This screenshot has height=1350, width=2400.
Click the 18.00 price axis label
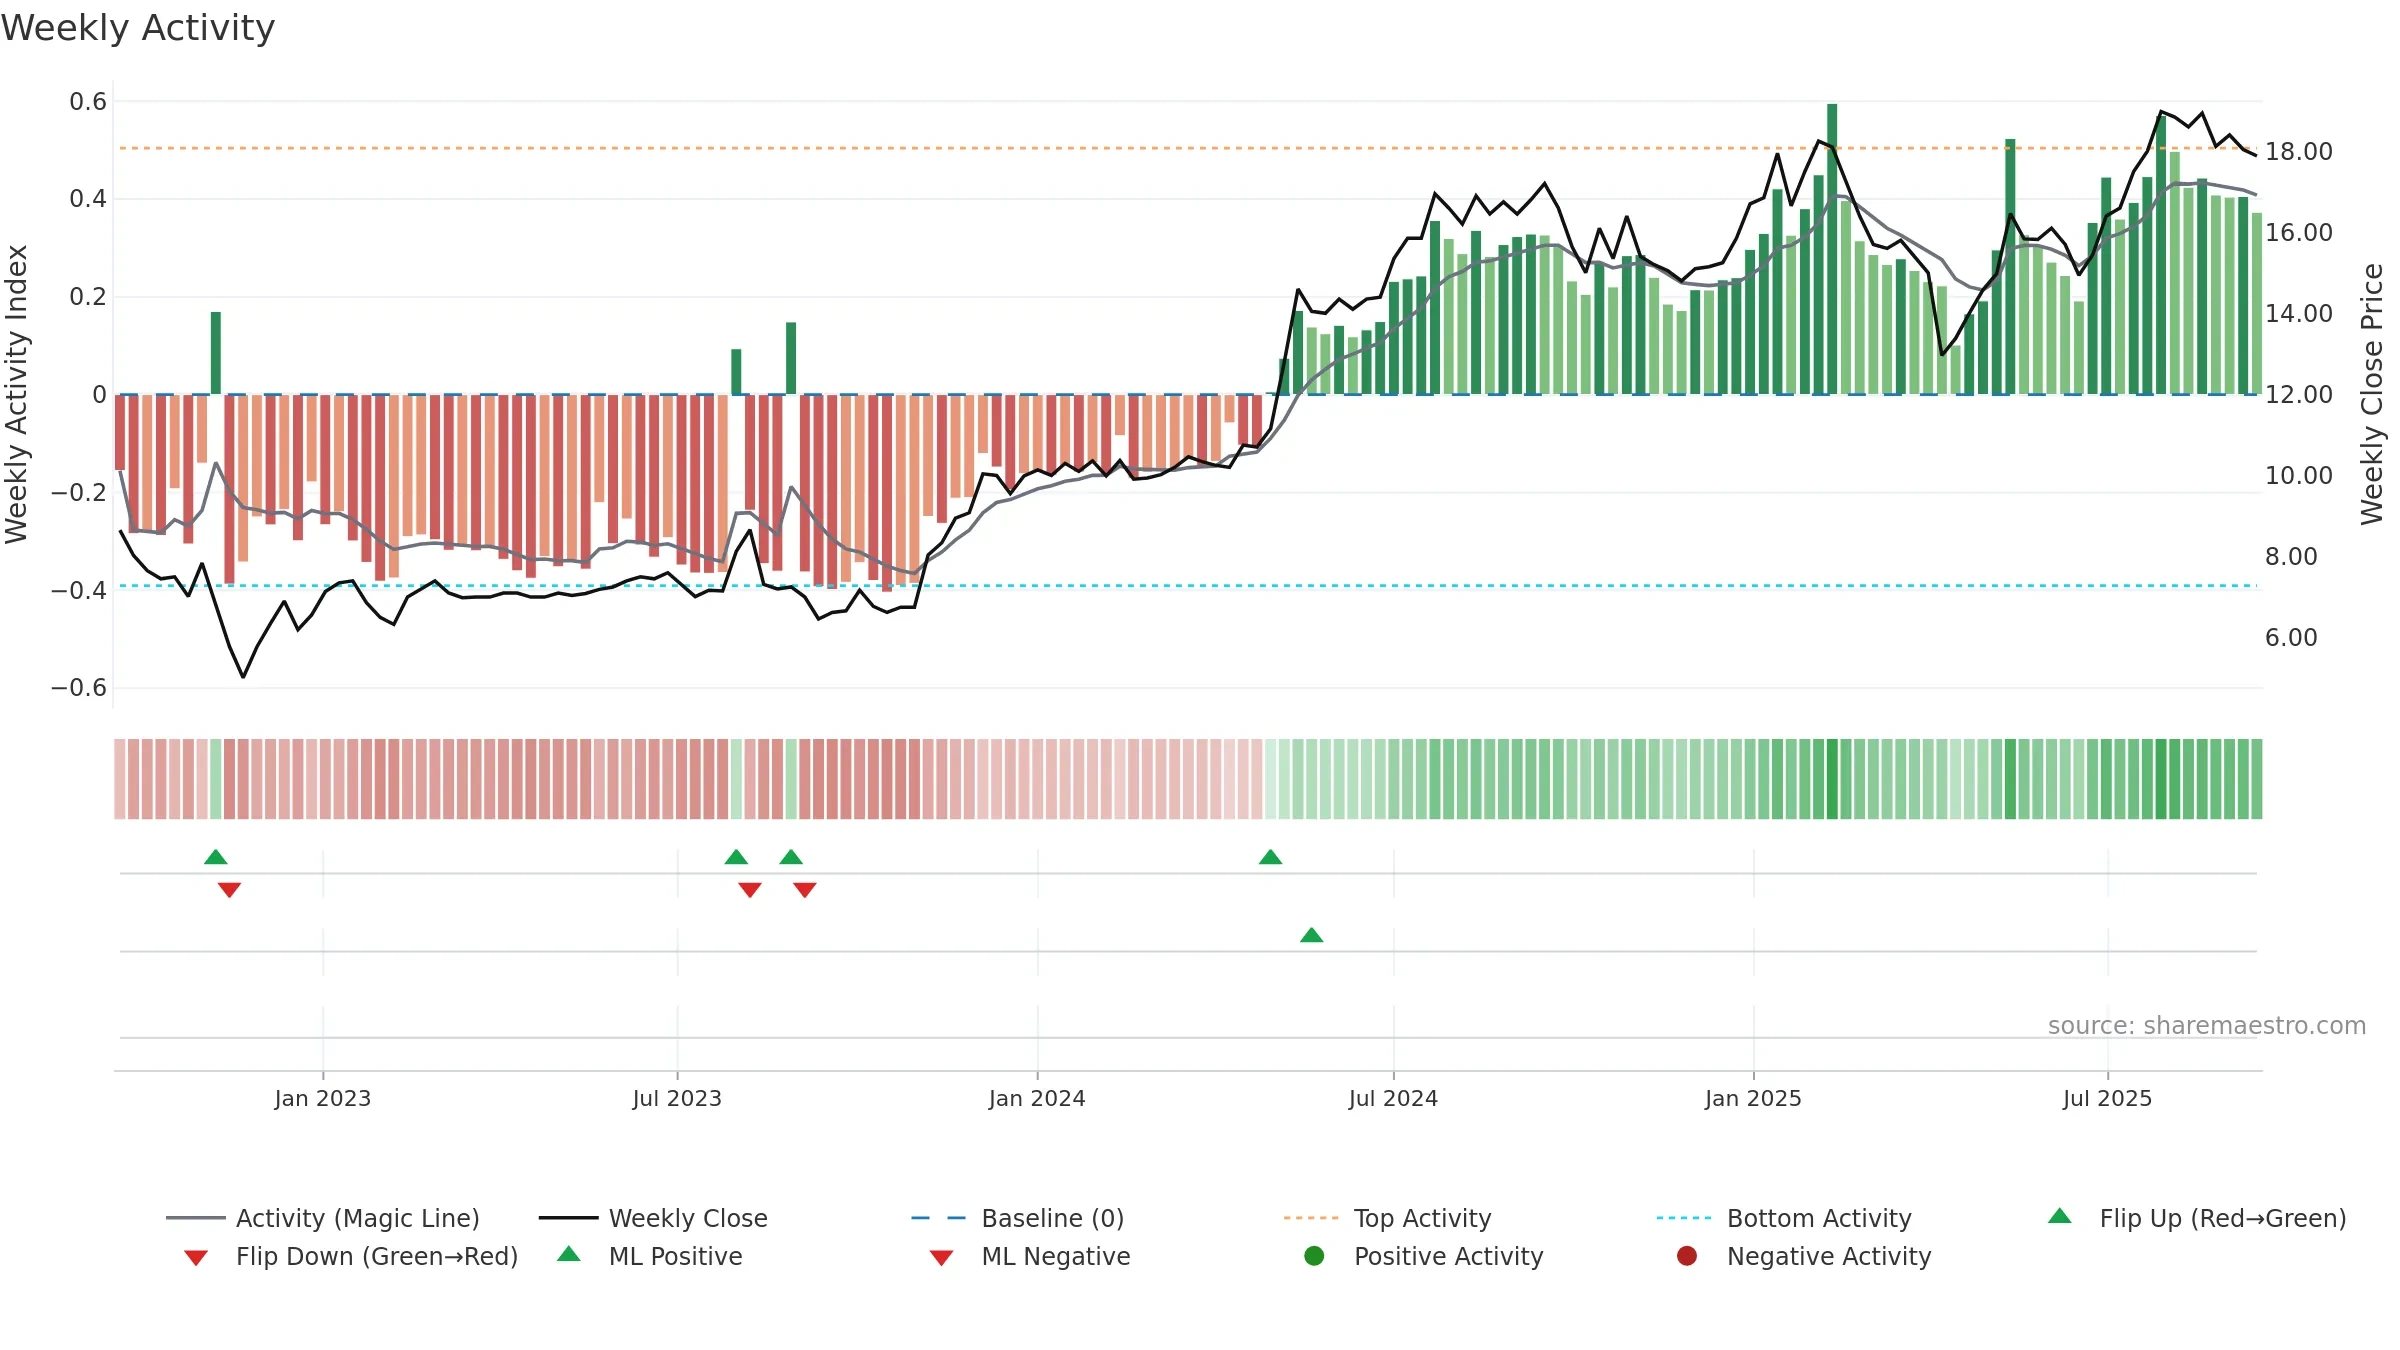2299,152
